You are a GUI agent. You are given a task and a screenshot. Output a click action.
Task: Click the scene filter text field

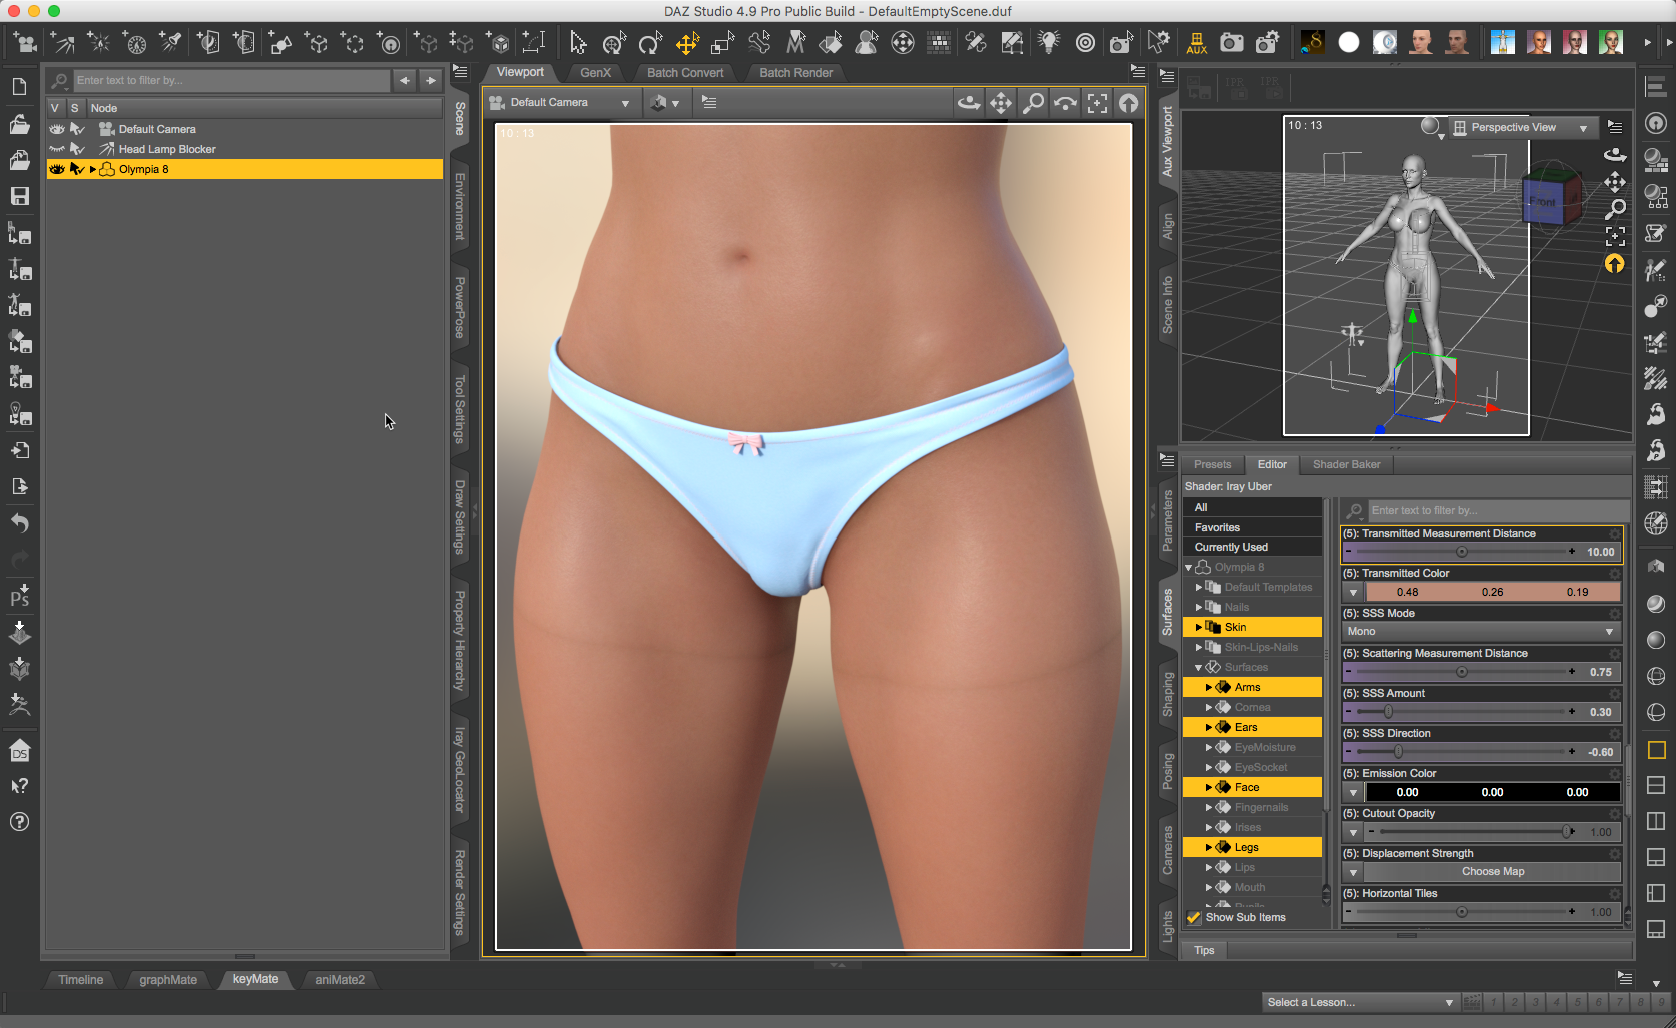click(x=230, y=80)
